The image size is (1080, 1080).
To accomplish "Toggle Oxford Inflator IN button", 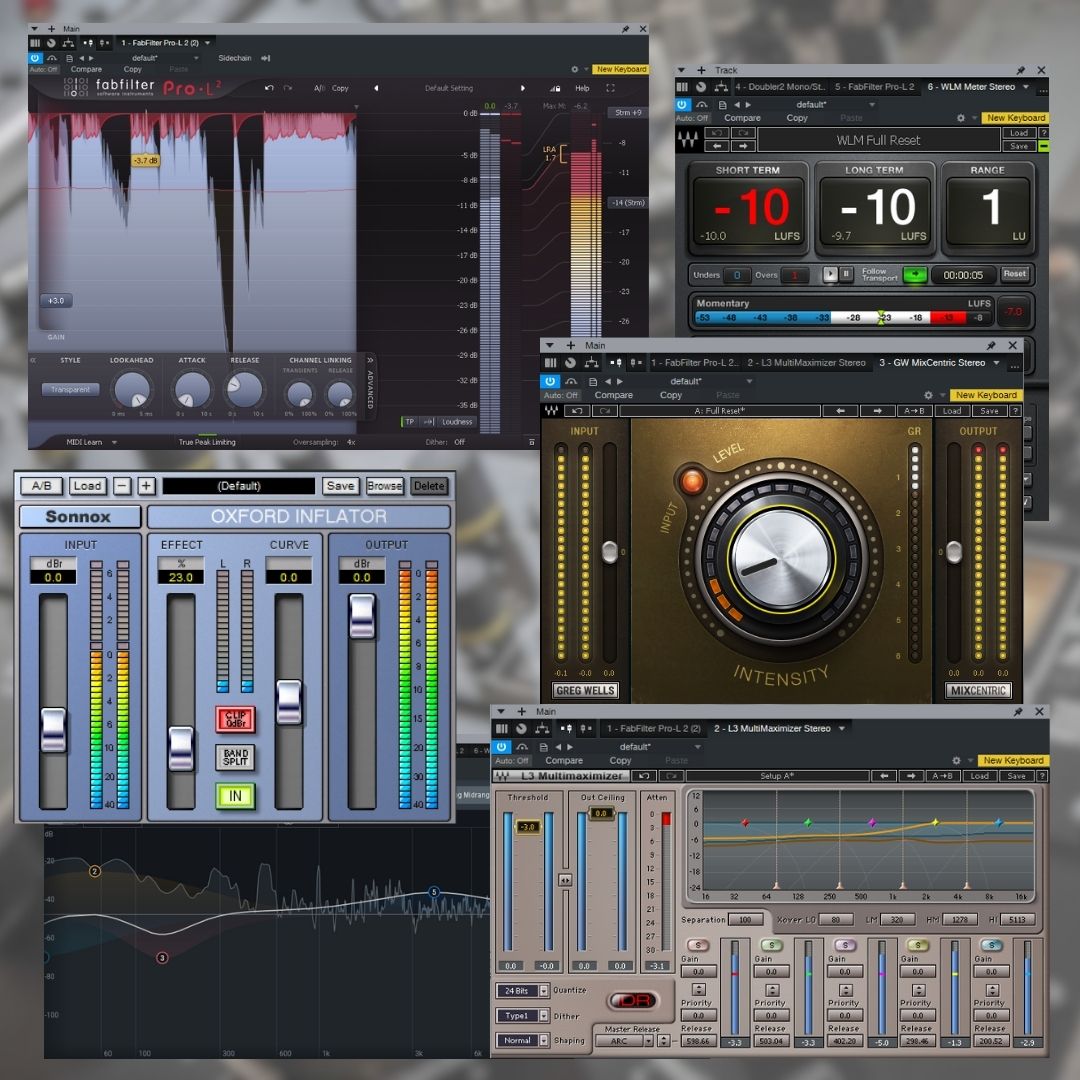I will pyautogui.click(x=236, y=796).
